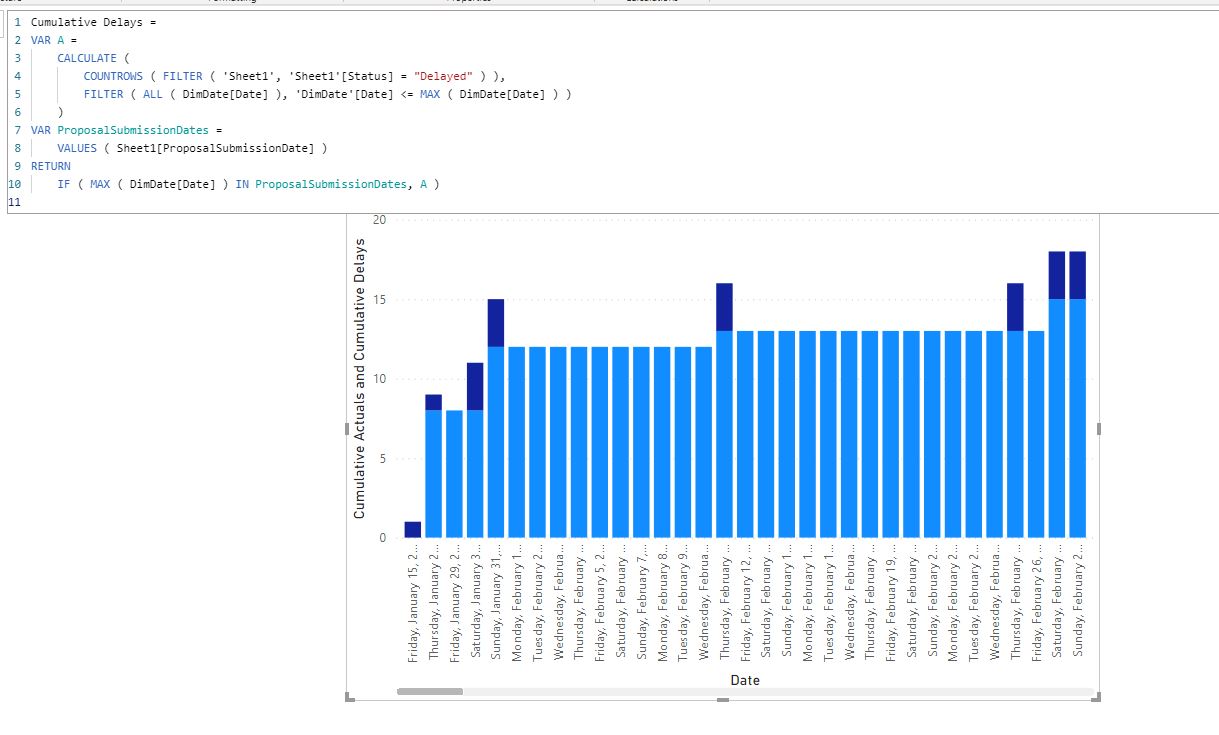Select the light blue bar for Friday, February 19
This screenshot has height=735, width=1219.
point(890,434)
